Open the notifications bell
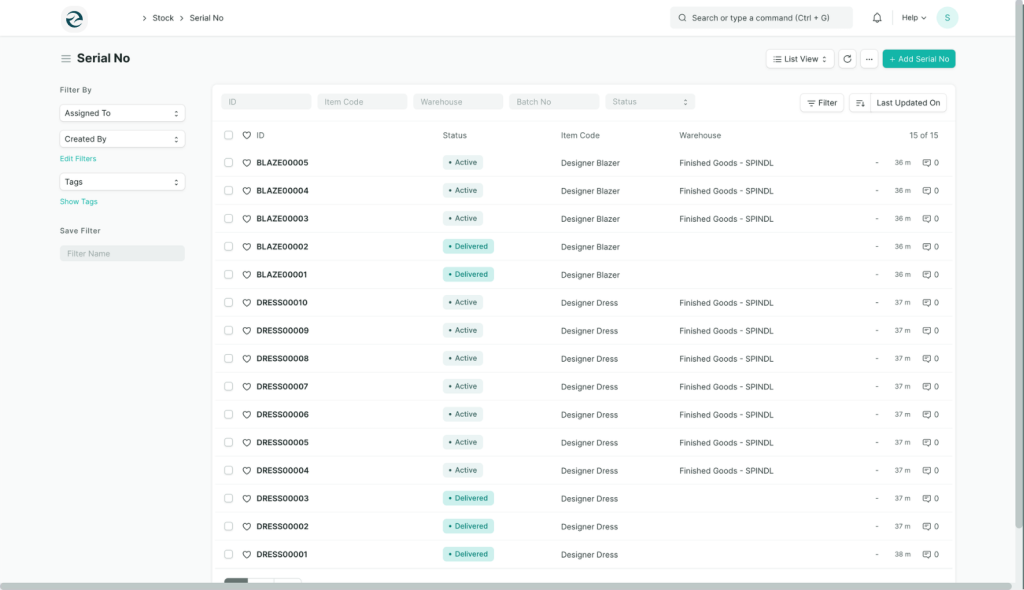The width and height of the screenshot is (1024, 590). (x=877, y=18)
